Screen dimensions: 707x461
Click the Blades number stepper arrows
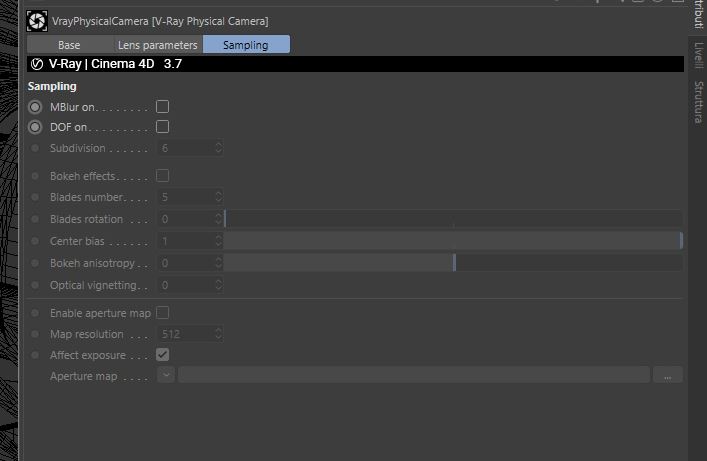tap(219, 197)
